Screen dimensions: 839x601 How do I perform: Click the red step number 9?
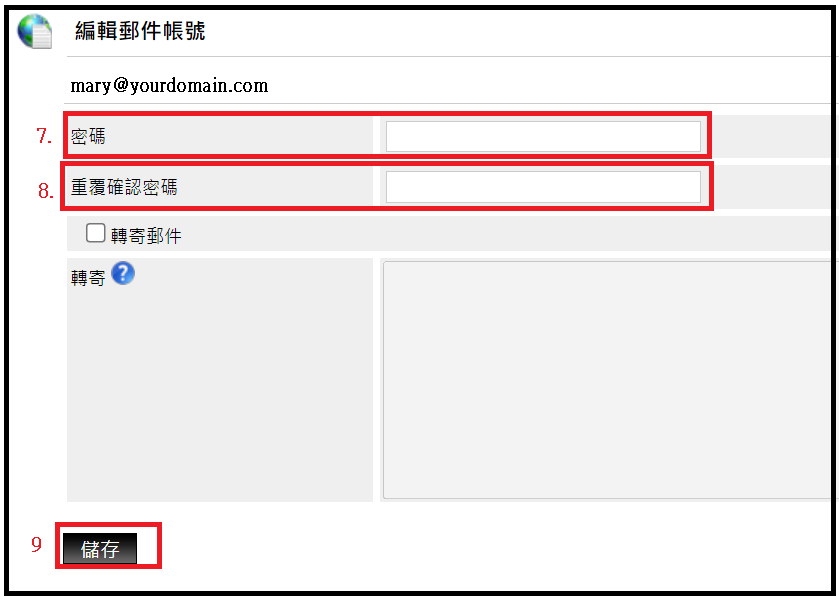tap(36, 545)
